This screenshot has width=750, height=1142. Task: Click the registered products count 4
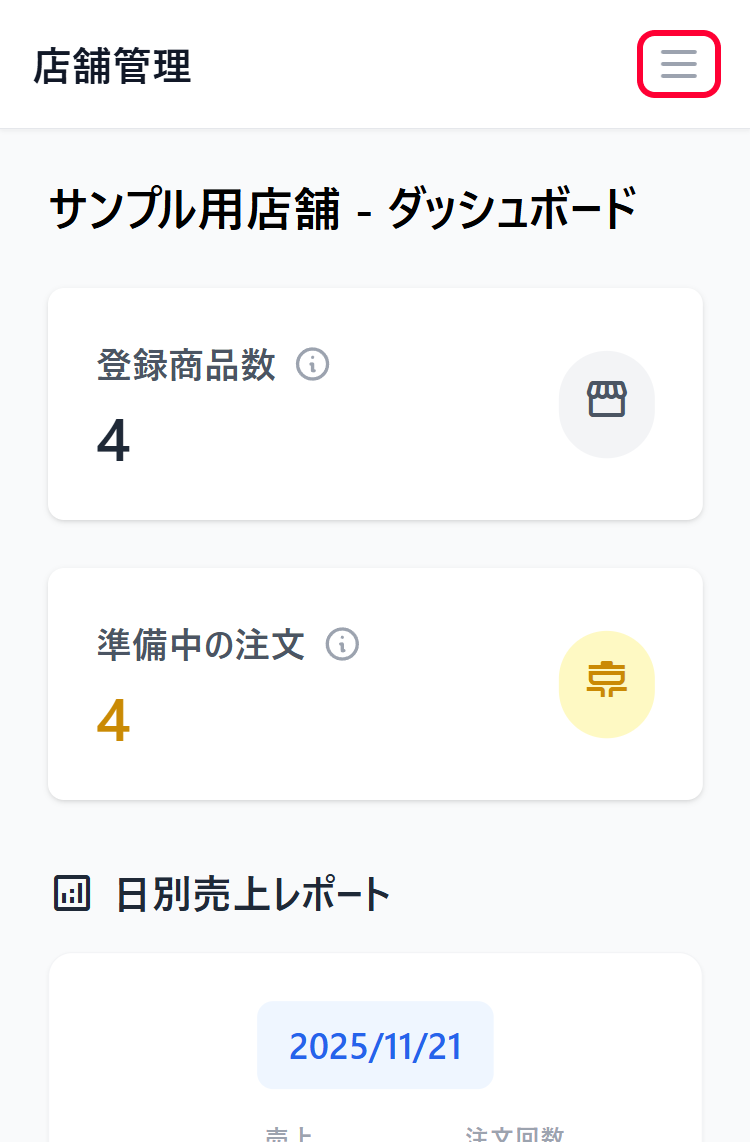pos(114,441)
